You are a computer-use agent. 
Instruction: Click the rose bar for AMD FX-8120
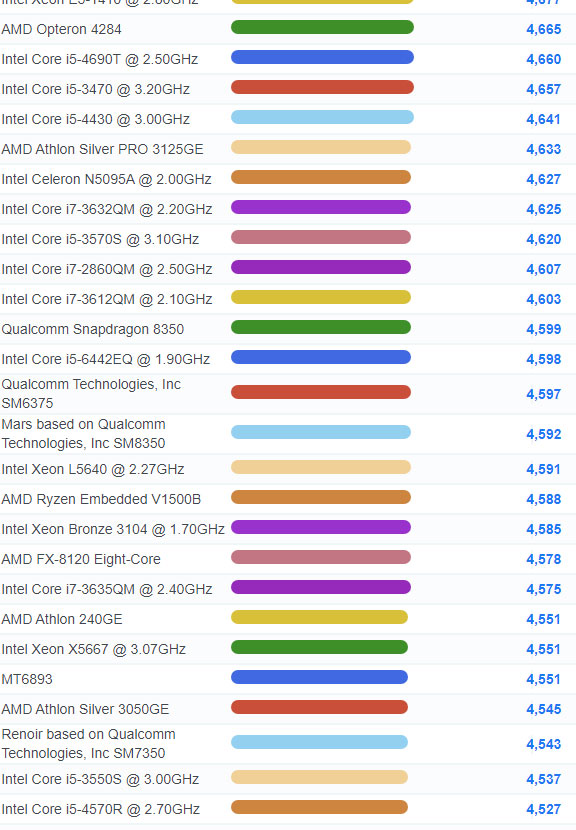point(321,557)
